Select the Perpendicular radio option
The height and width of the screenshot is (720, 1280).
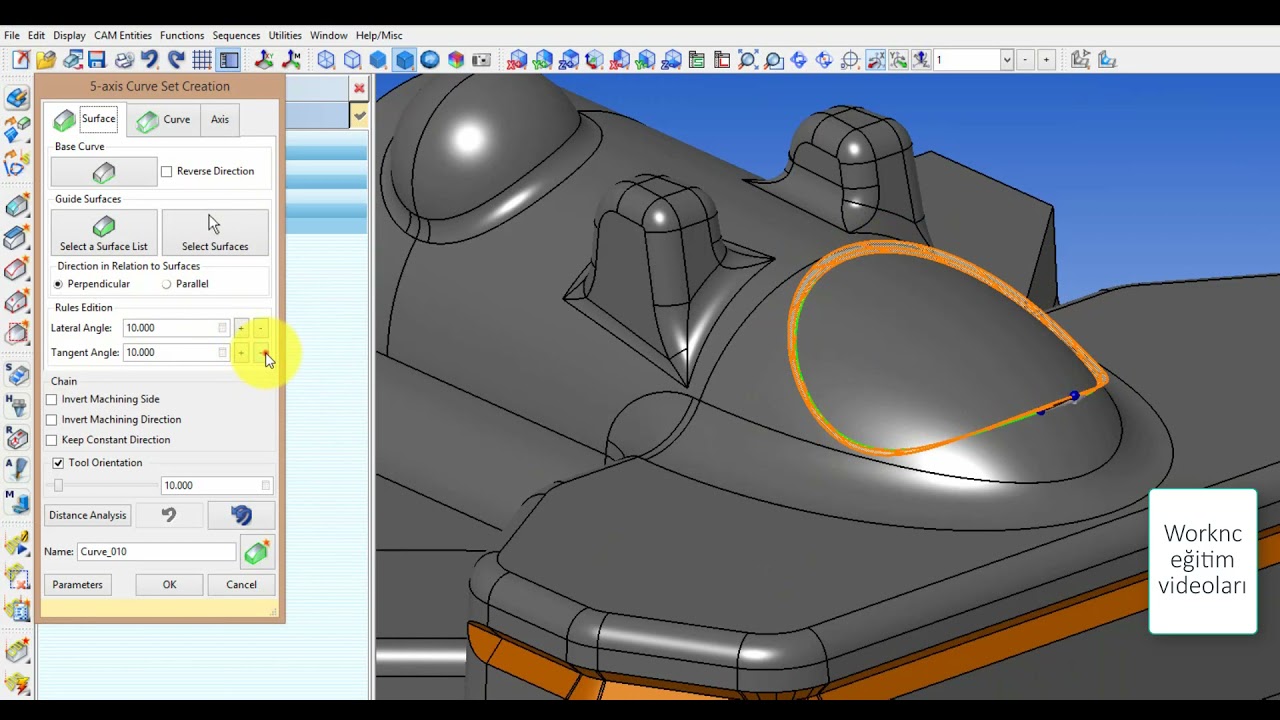tap(58, 284)
